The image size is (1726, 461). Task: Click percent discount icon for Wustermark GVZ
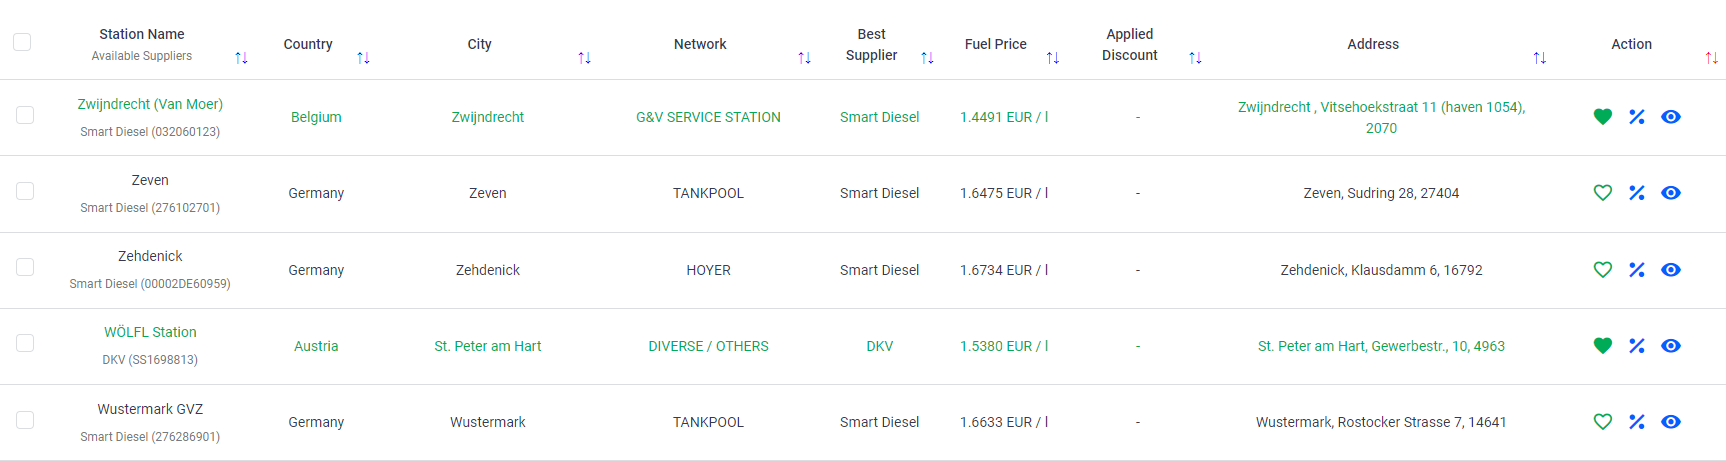[1636, 422]
